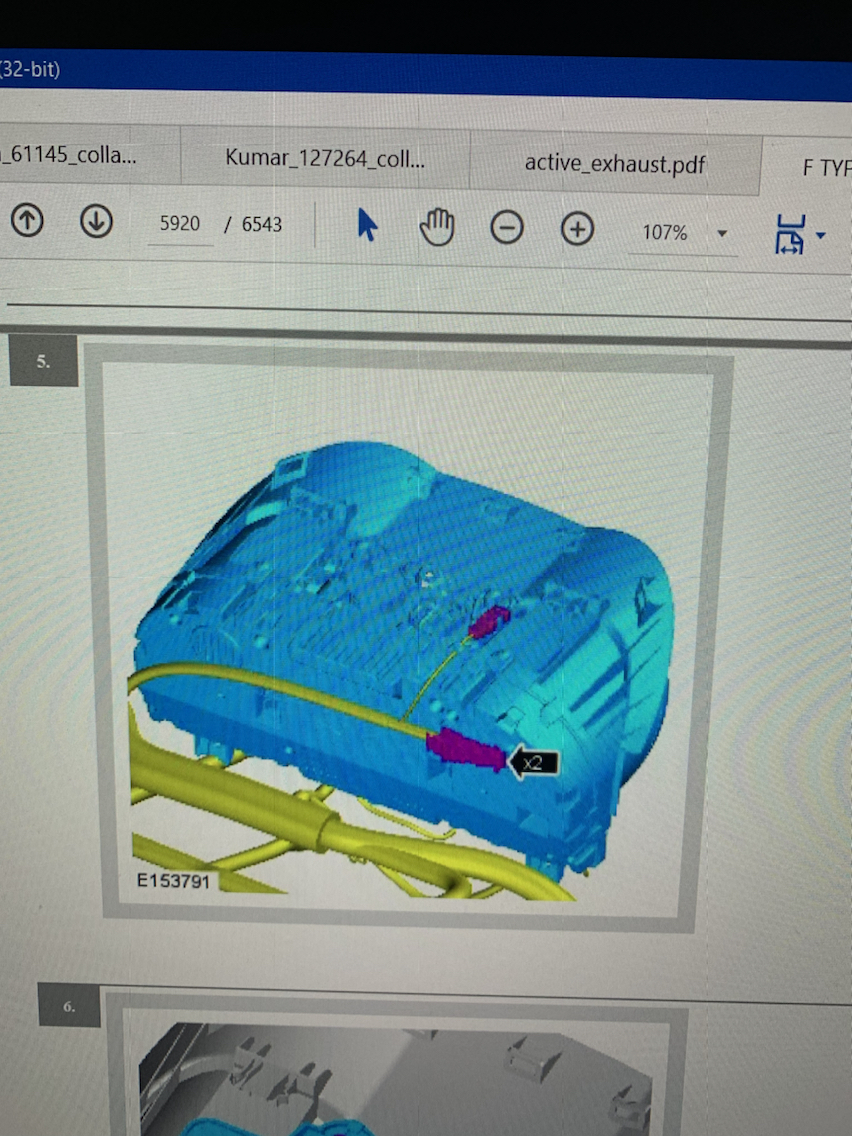Select the Hand pan tool

tap(437, 228)
